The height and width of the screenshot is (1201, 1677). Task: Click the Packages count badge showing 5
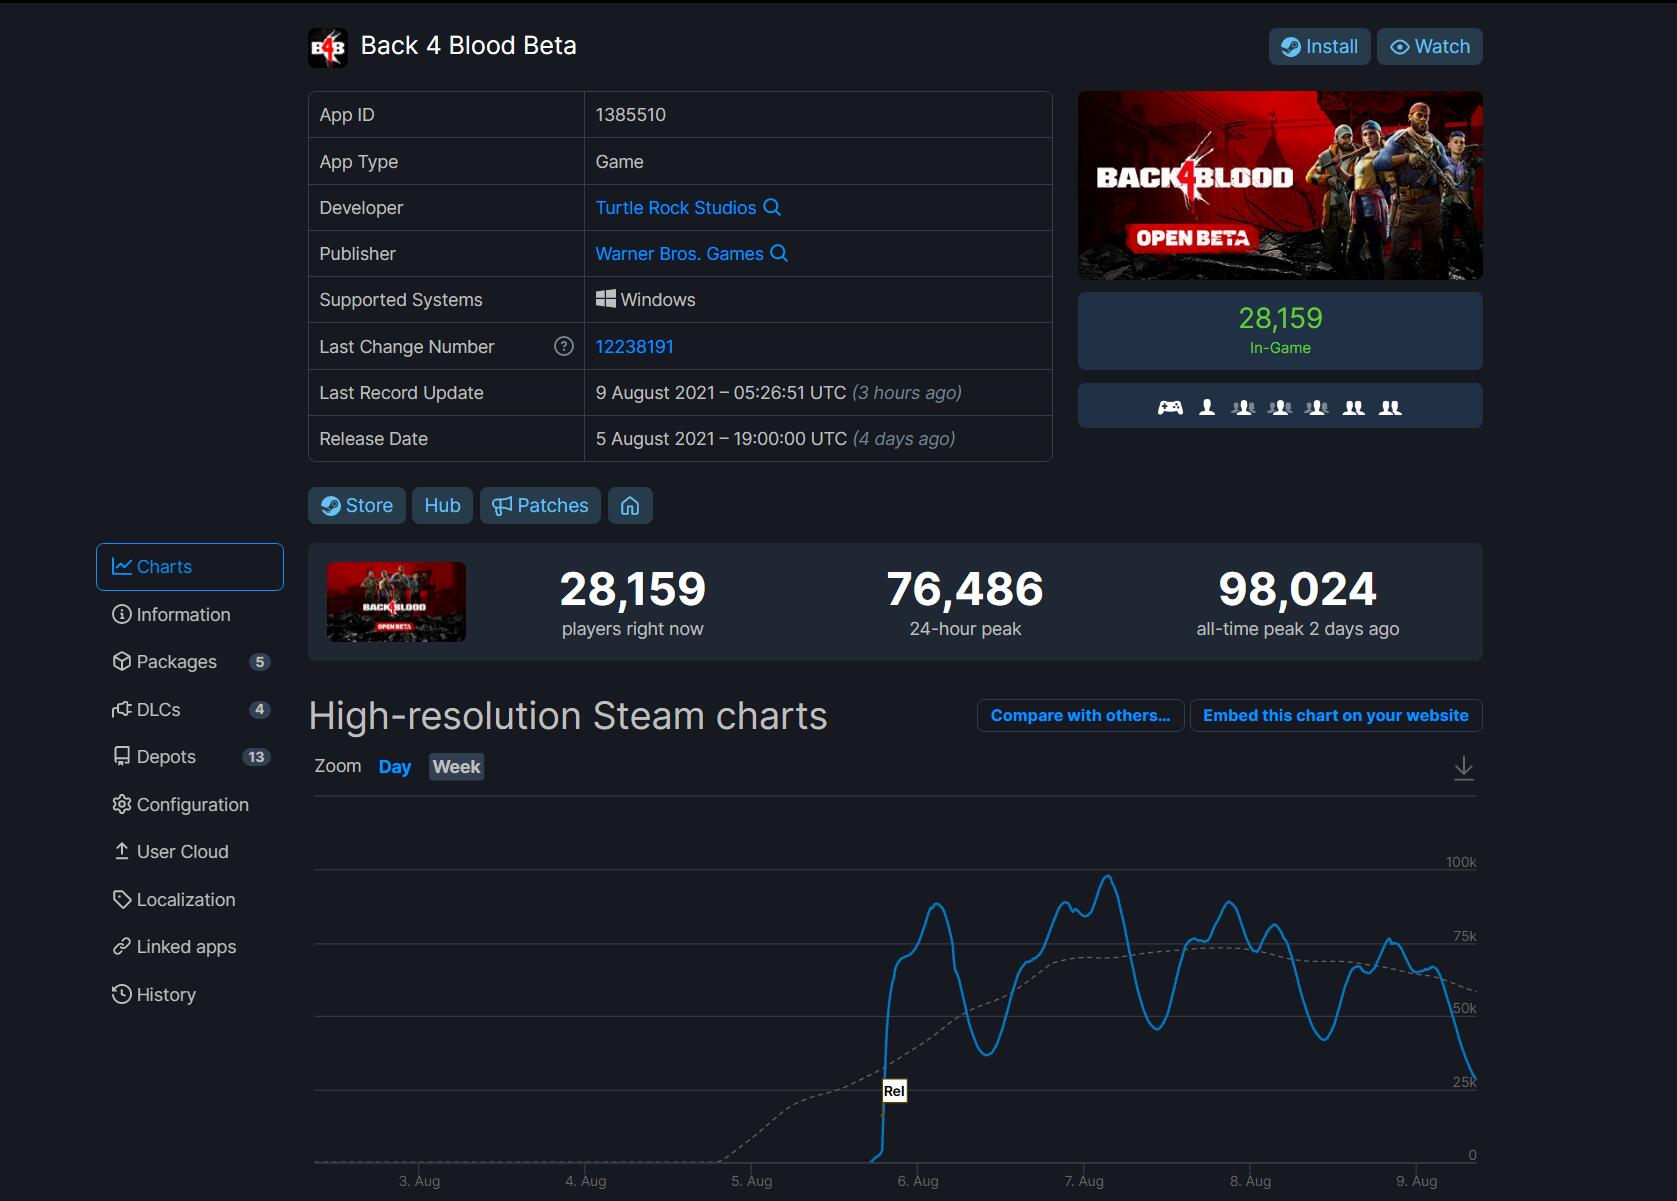pos(260,662)
